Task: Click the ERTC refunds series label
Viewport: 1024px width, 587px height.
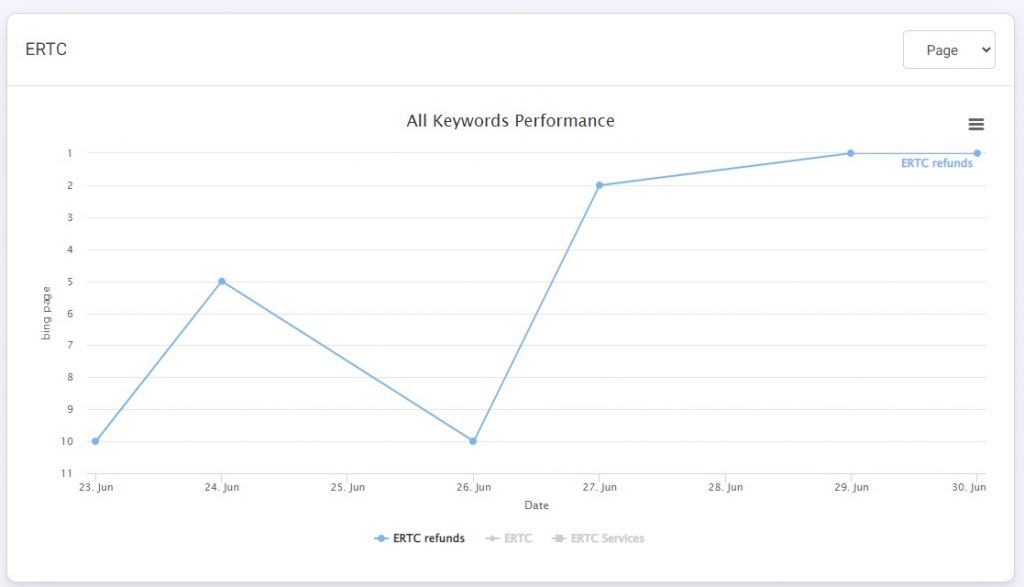Action: tap(936, 163)
